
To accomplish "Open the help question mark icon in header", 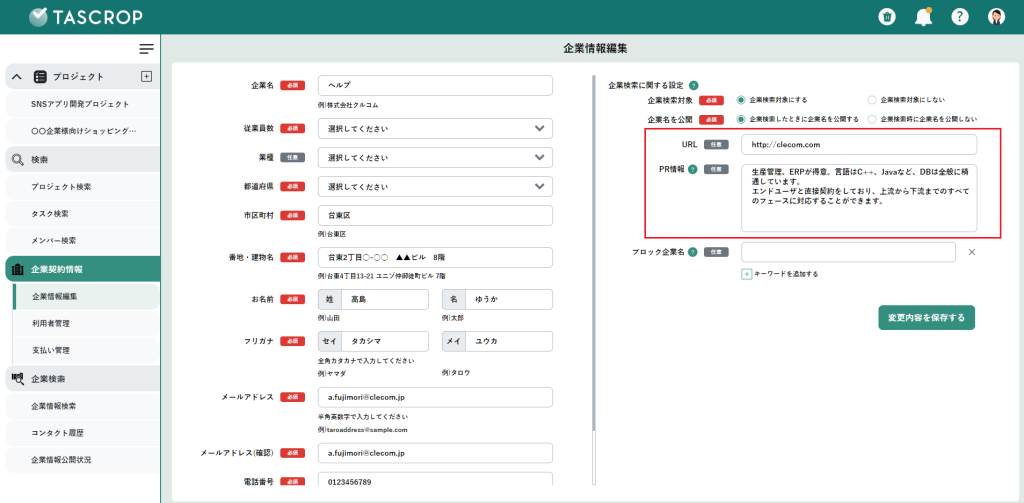I will [959, 17].
